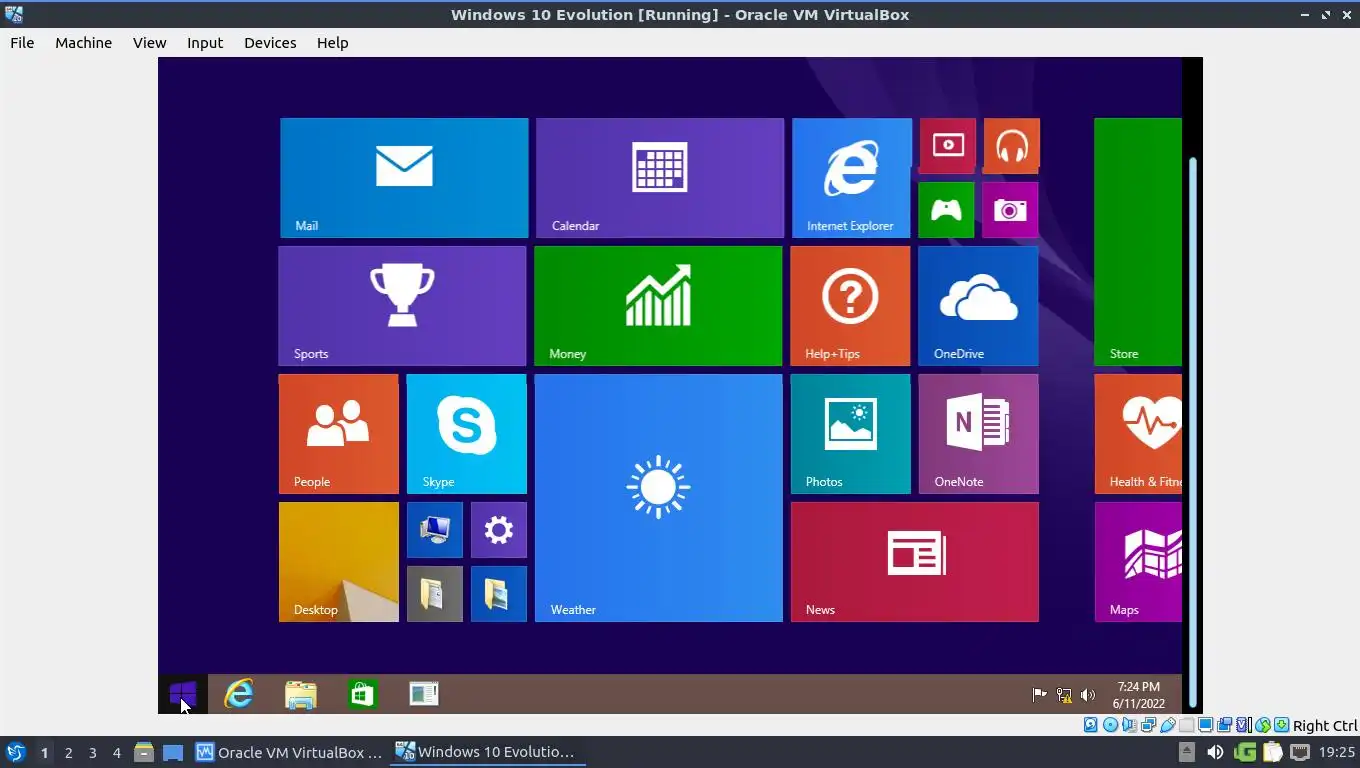This screenshot has height=768, width=1360.
Task: Open the Maps tile
Action: click(1138, 562)
